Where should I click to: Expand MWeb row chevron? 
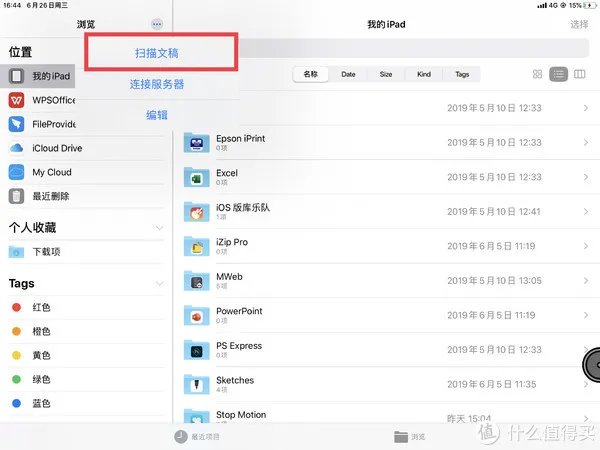[585, 281]
